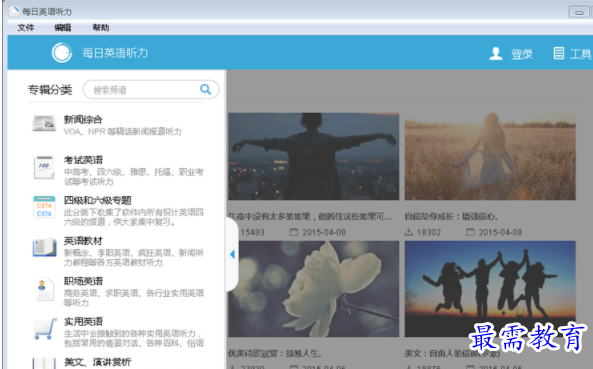The width and height of the screenshot is (593, 369).
Task: Click the download icon beside 18302
Action: [x=409, y=232]
